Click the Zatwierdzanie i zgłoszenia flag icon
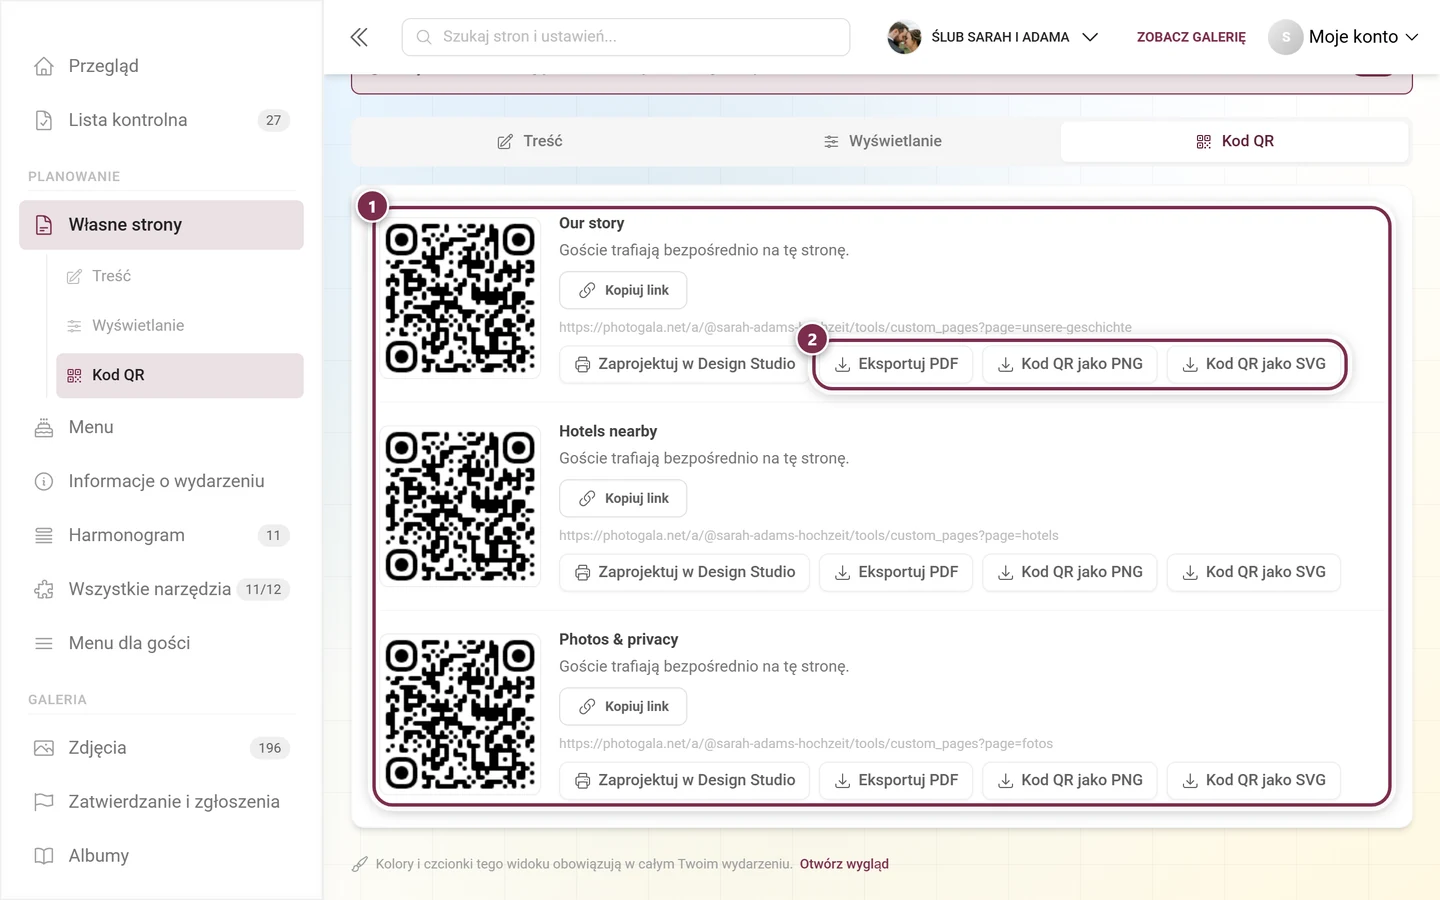 (x=44, y=802)
